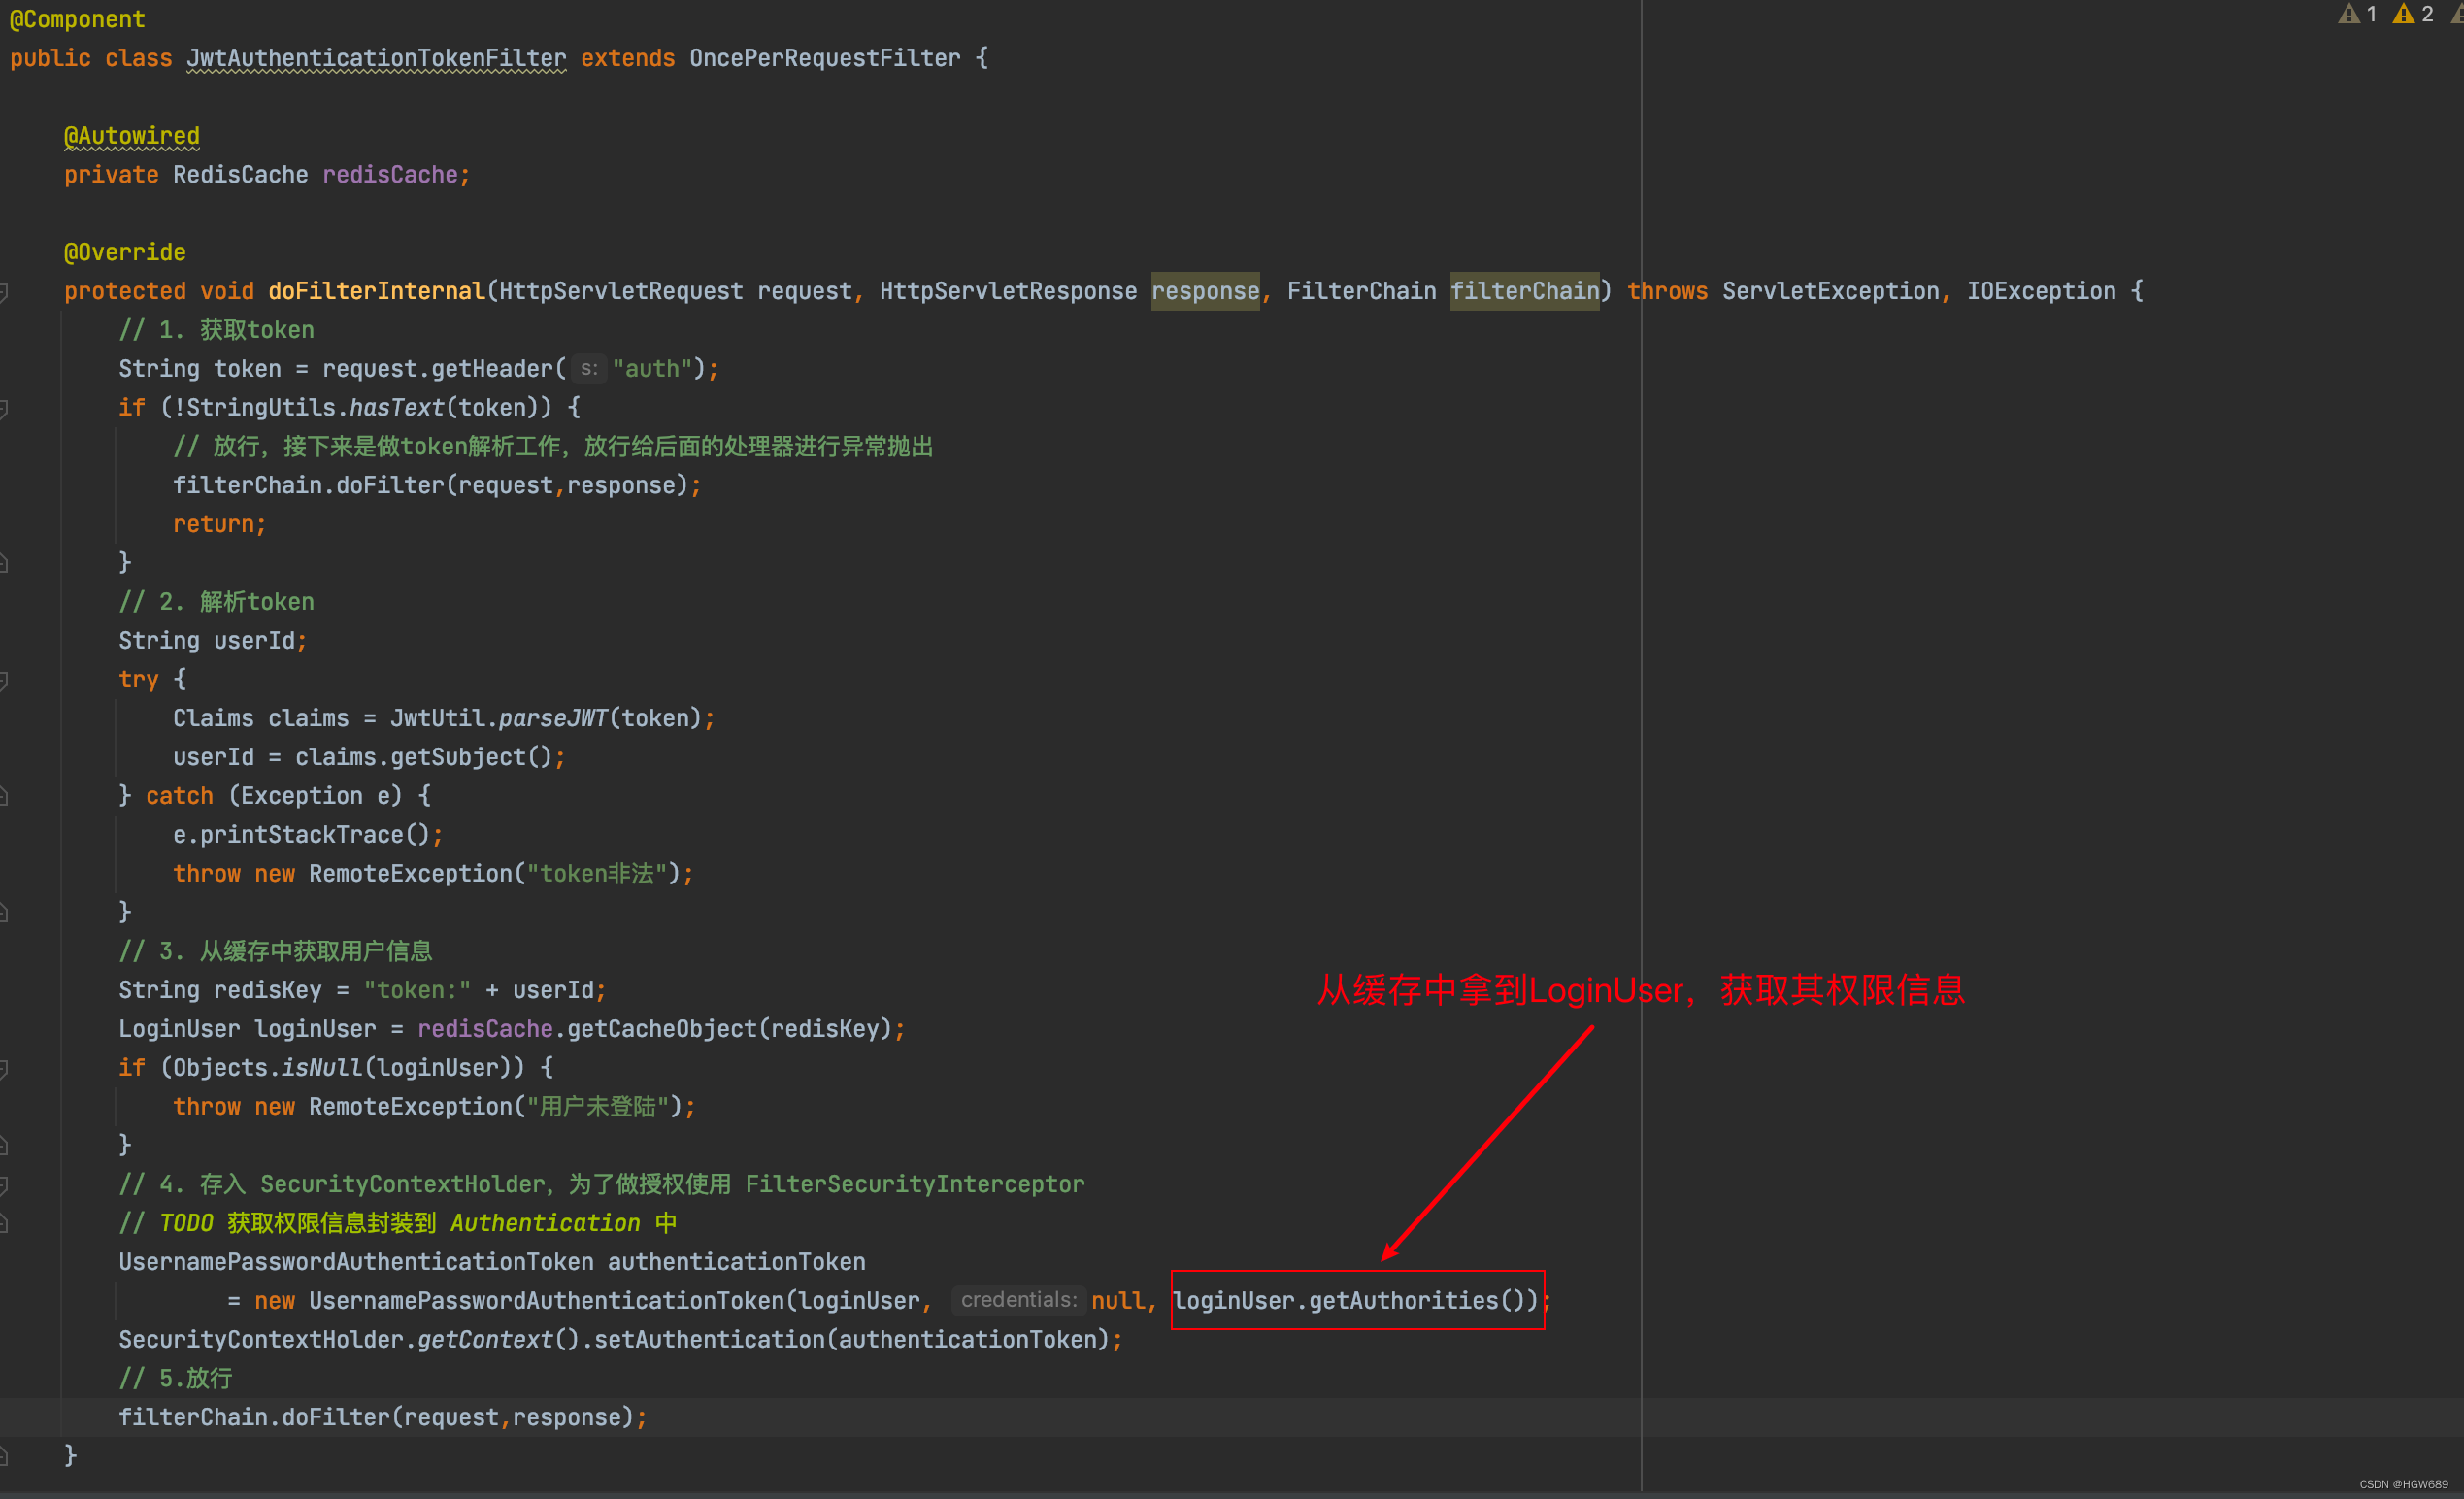This screenshot has height=1499, width=2464.
Task: Click getCacheObject(redisKey) call
Action: (x=729, y=1029)
